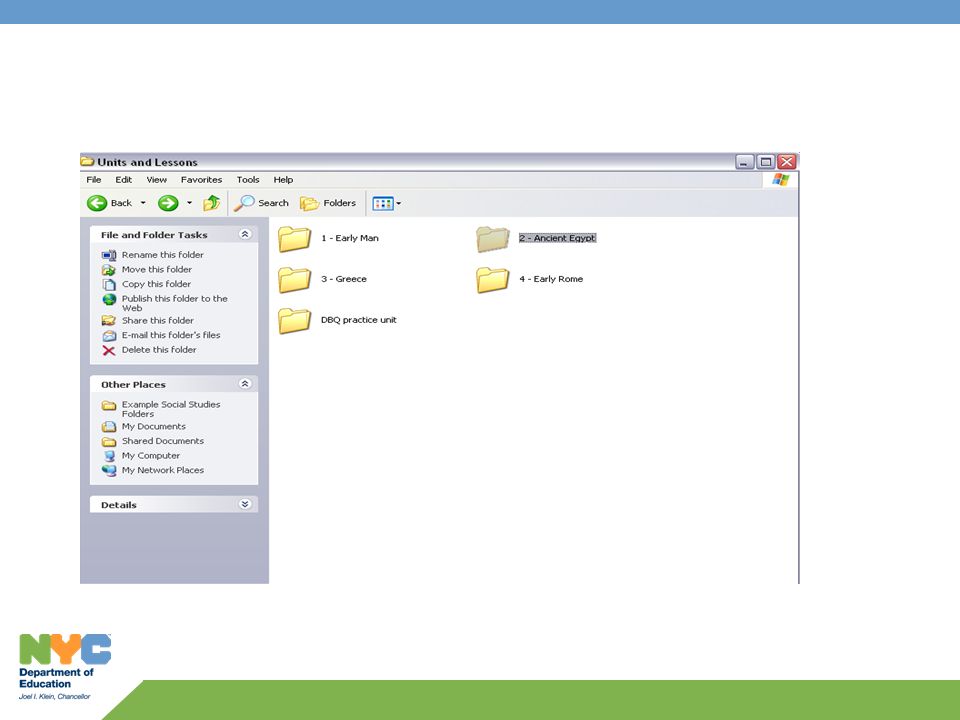Viewport: 960px width, 720px height.
Task: Click the Copy this folder link
Action: tap(156, 284)
